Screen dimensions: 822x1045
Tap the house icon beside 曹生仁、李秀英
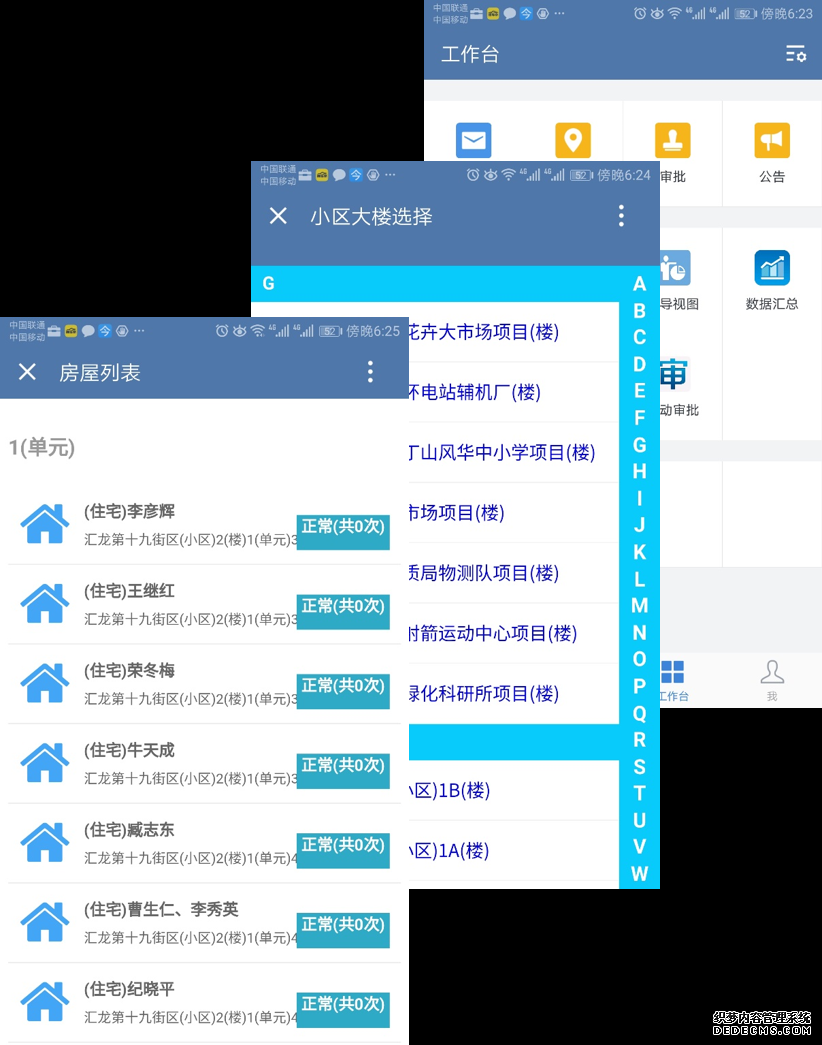click(x=45, y=922)
